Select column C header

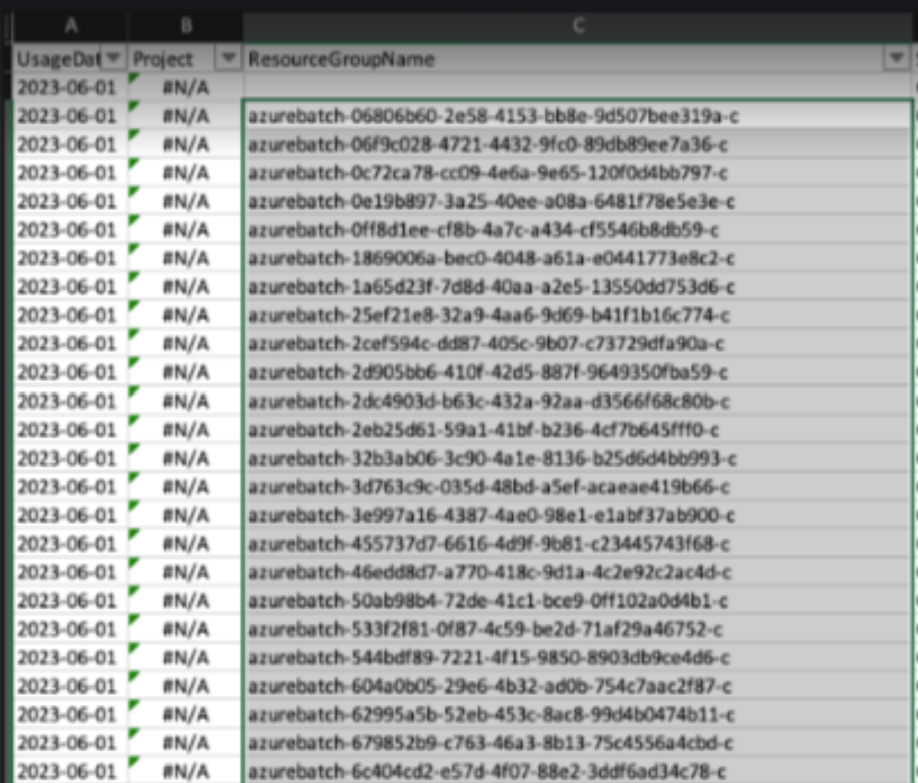[578, 26]
